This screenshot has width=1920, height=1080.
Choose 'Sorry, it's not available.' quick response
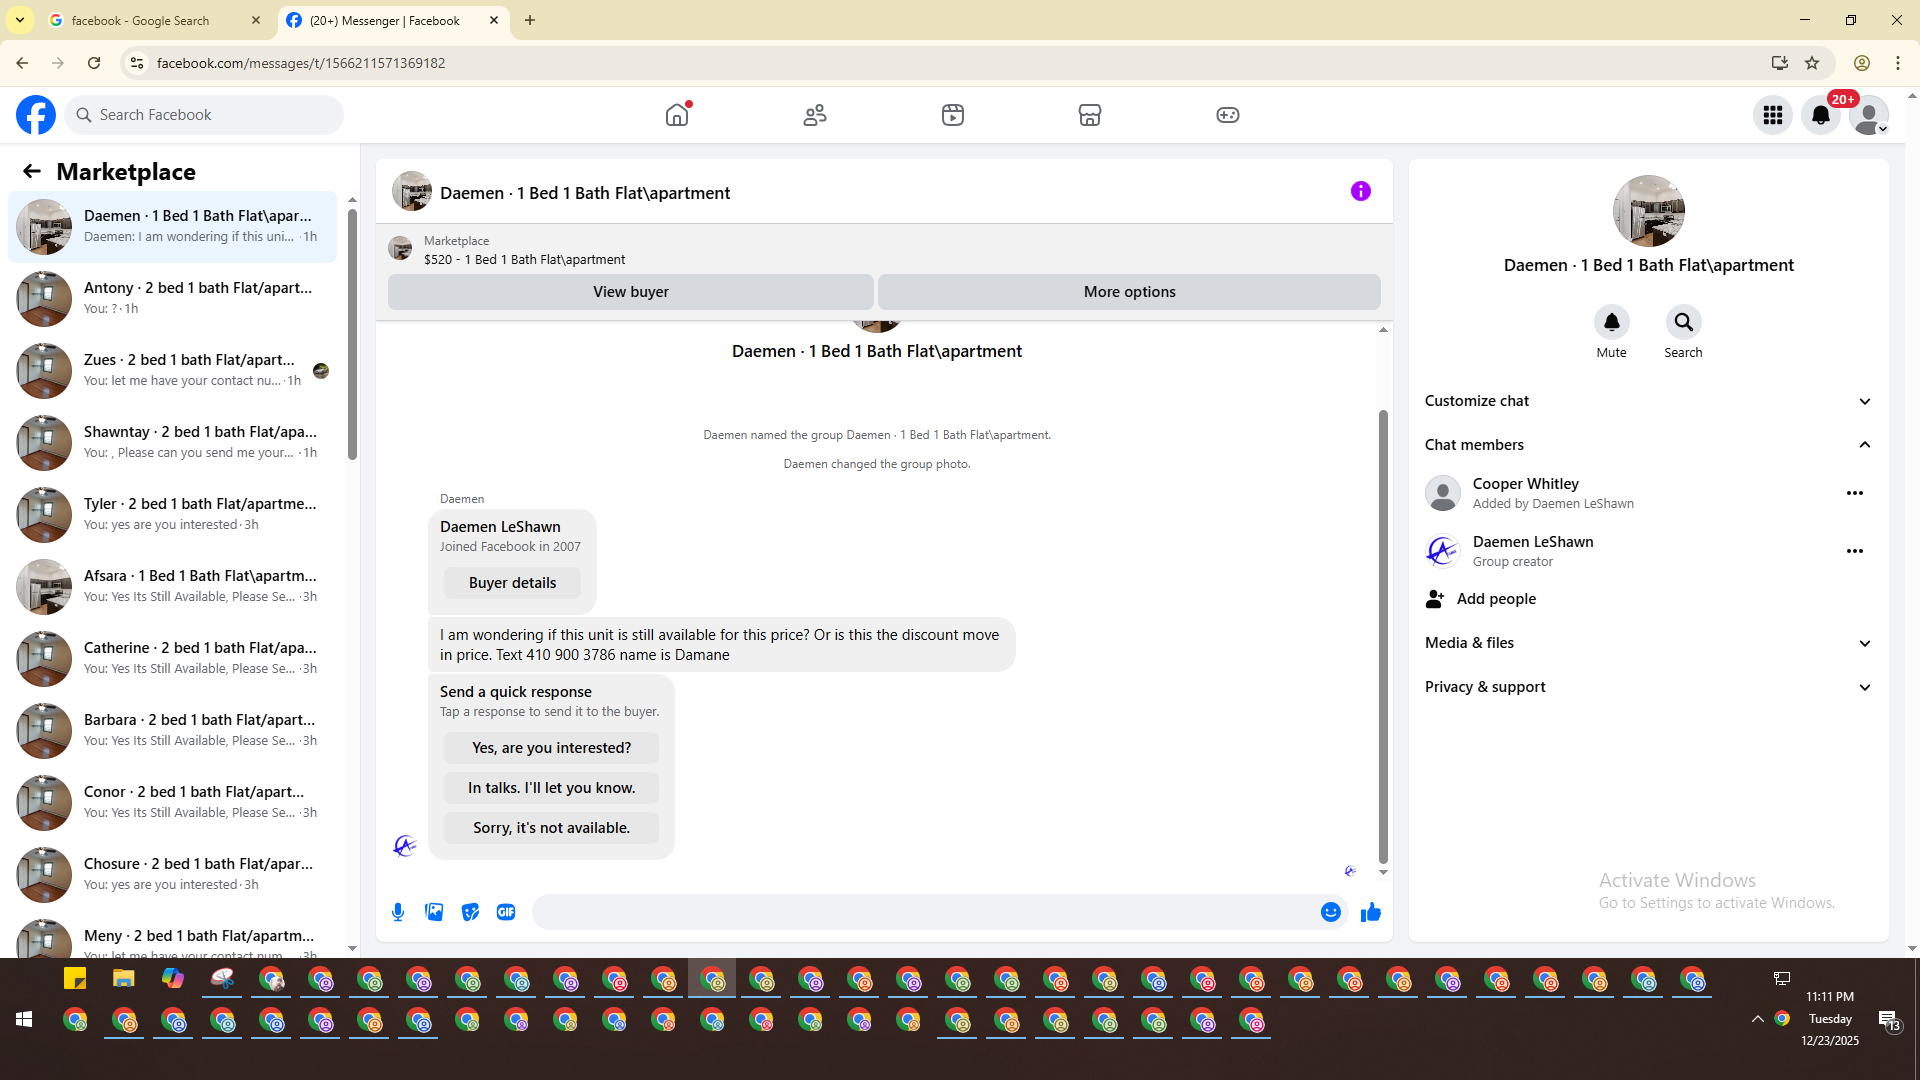[551, 828]
